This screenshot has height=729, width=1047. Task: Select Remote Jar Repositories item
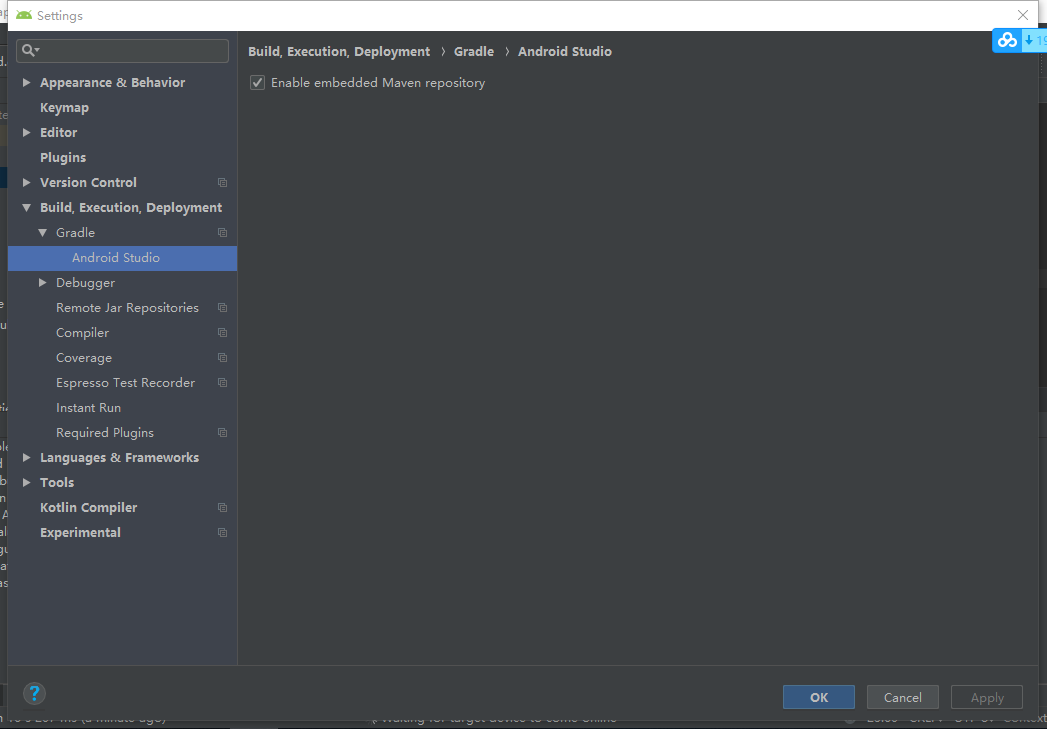127,308
